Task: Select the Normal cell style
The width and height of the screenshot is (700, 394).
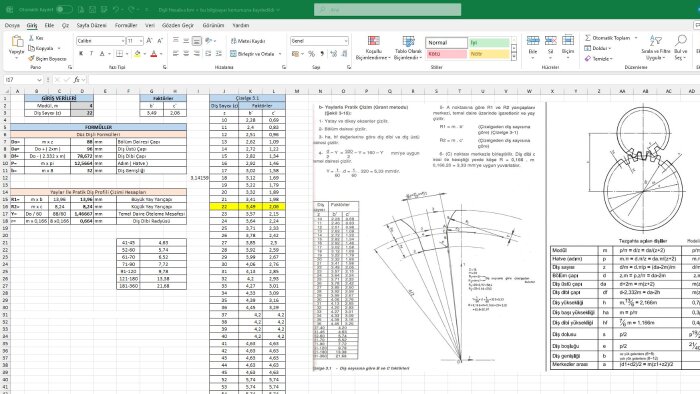Action: (446, 42)
